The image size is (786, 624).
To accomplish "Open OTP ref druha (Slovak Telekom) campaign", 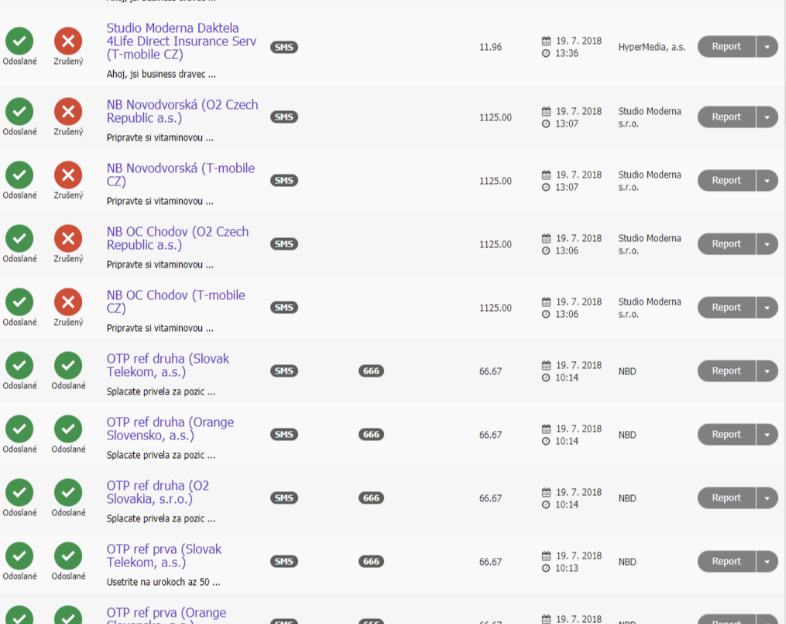I will pyautogui.click(x=168, y=365).
